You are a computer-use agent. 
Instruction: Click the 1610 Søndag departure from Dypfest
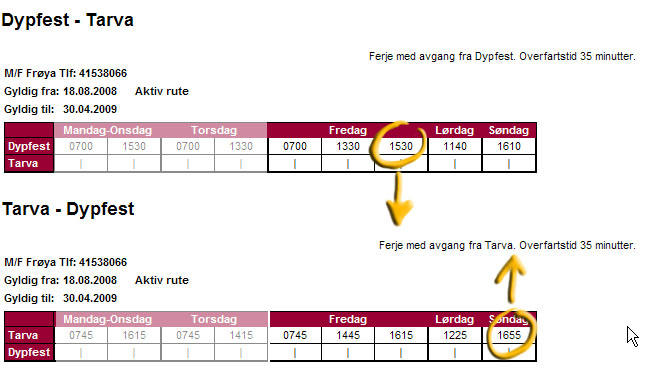pos(509,146)
